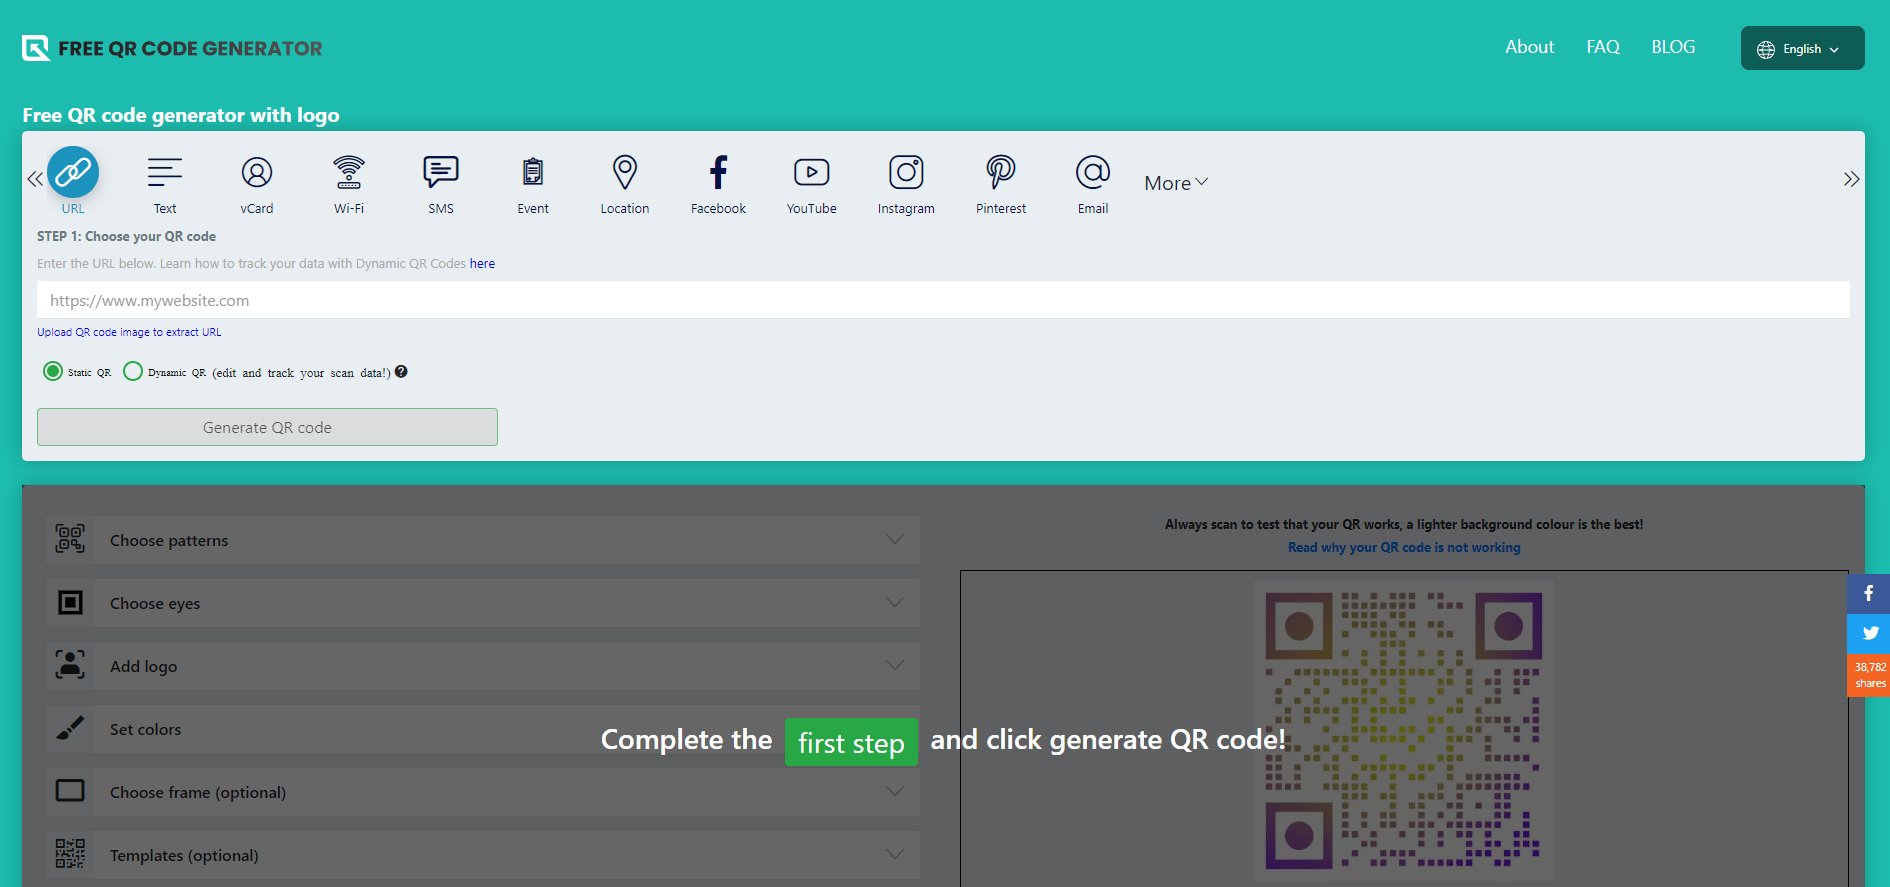Choose the Facebook QR type icon
Viewport: 1890px width, 887px height.
tap(718, 172)
